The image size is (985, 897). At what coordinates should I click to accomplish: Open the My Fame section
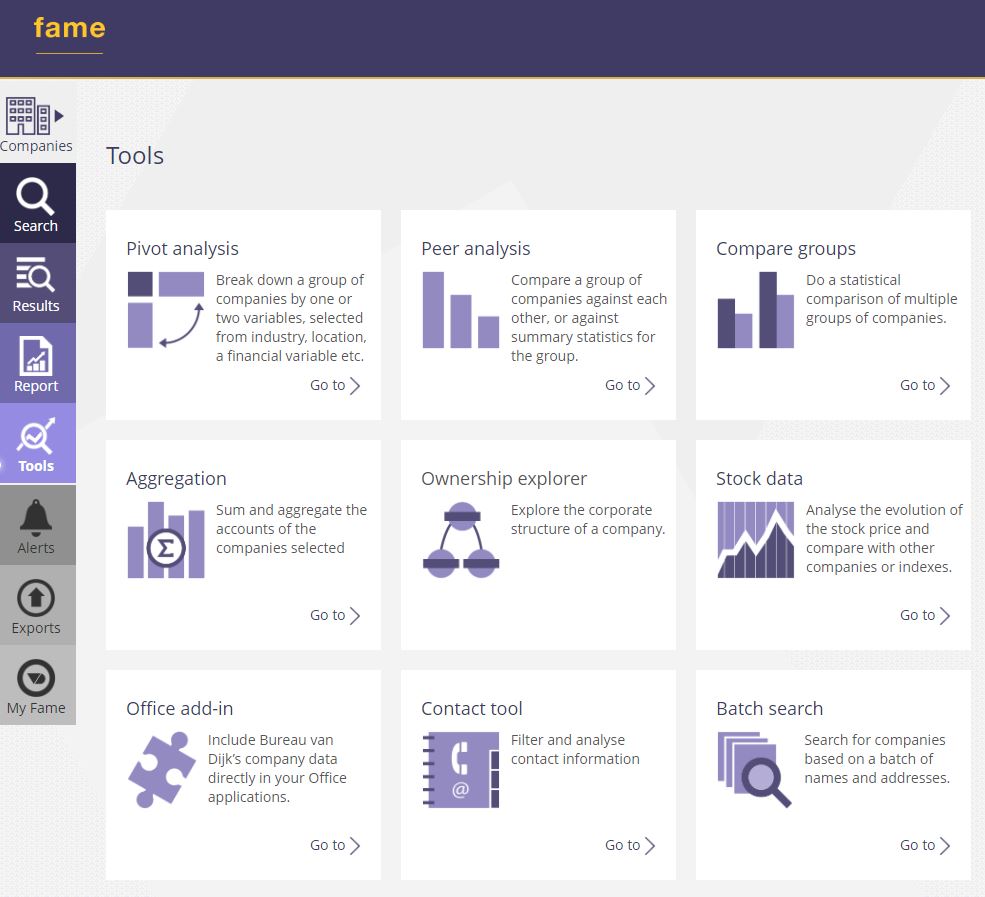[37, 686]
